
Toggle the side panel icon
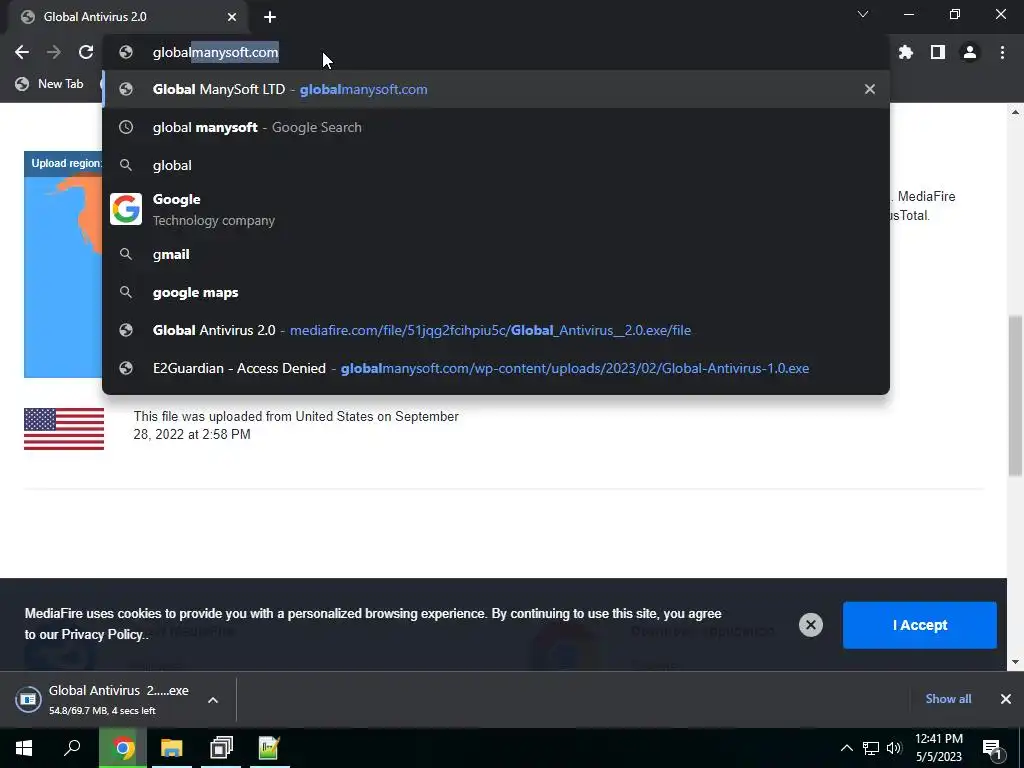(x=938, y=52)
